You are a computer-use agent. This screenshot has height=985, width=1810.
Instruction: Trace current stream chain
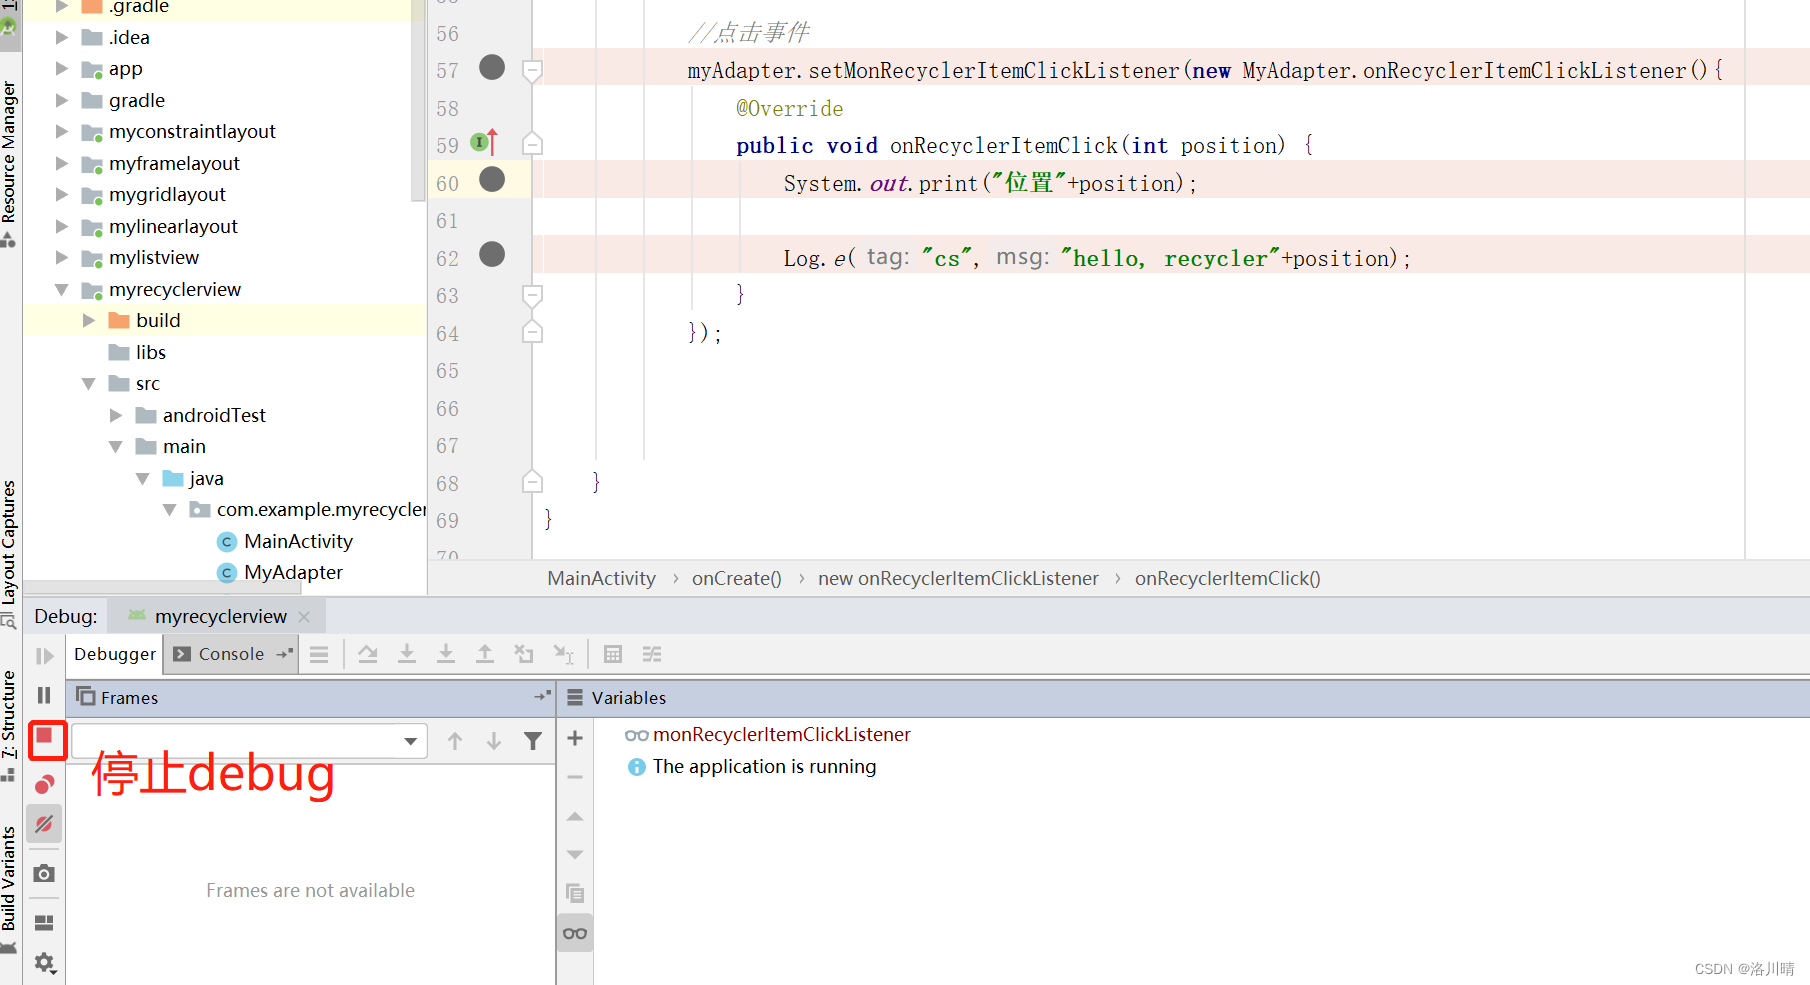pyautogui.click(x=652, y=654)
